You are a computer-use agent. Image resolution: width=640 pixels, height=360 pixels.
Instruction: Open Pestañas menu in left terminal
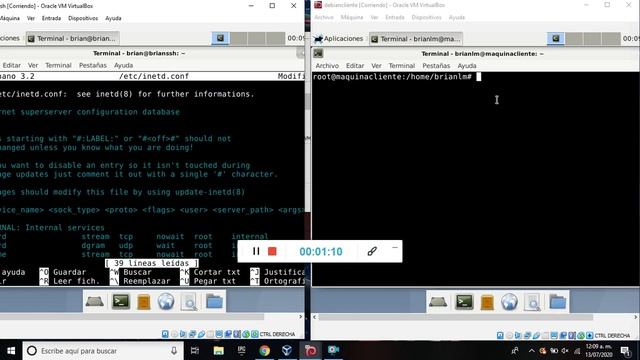click(93, 65)
